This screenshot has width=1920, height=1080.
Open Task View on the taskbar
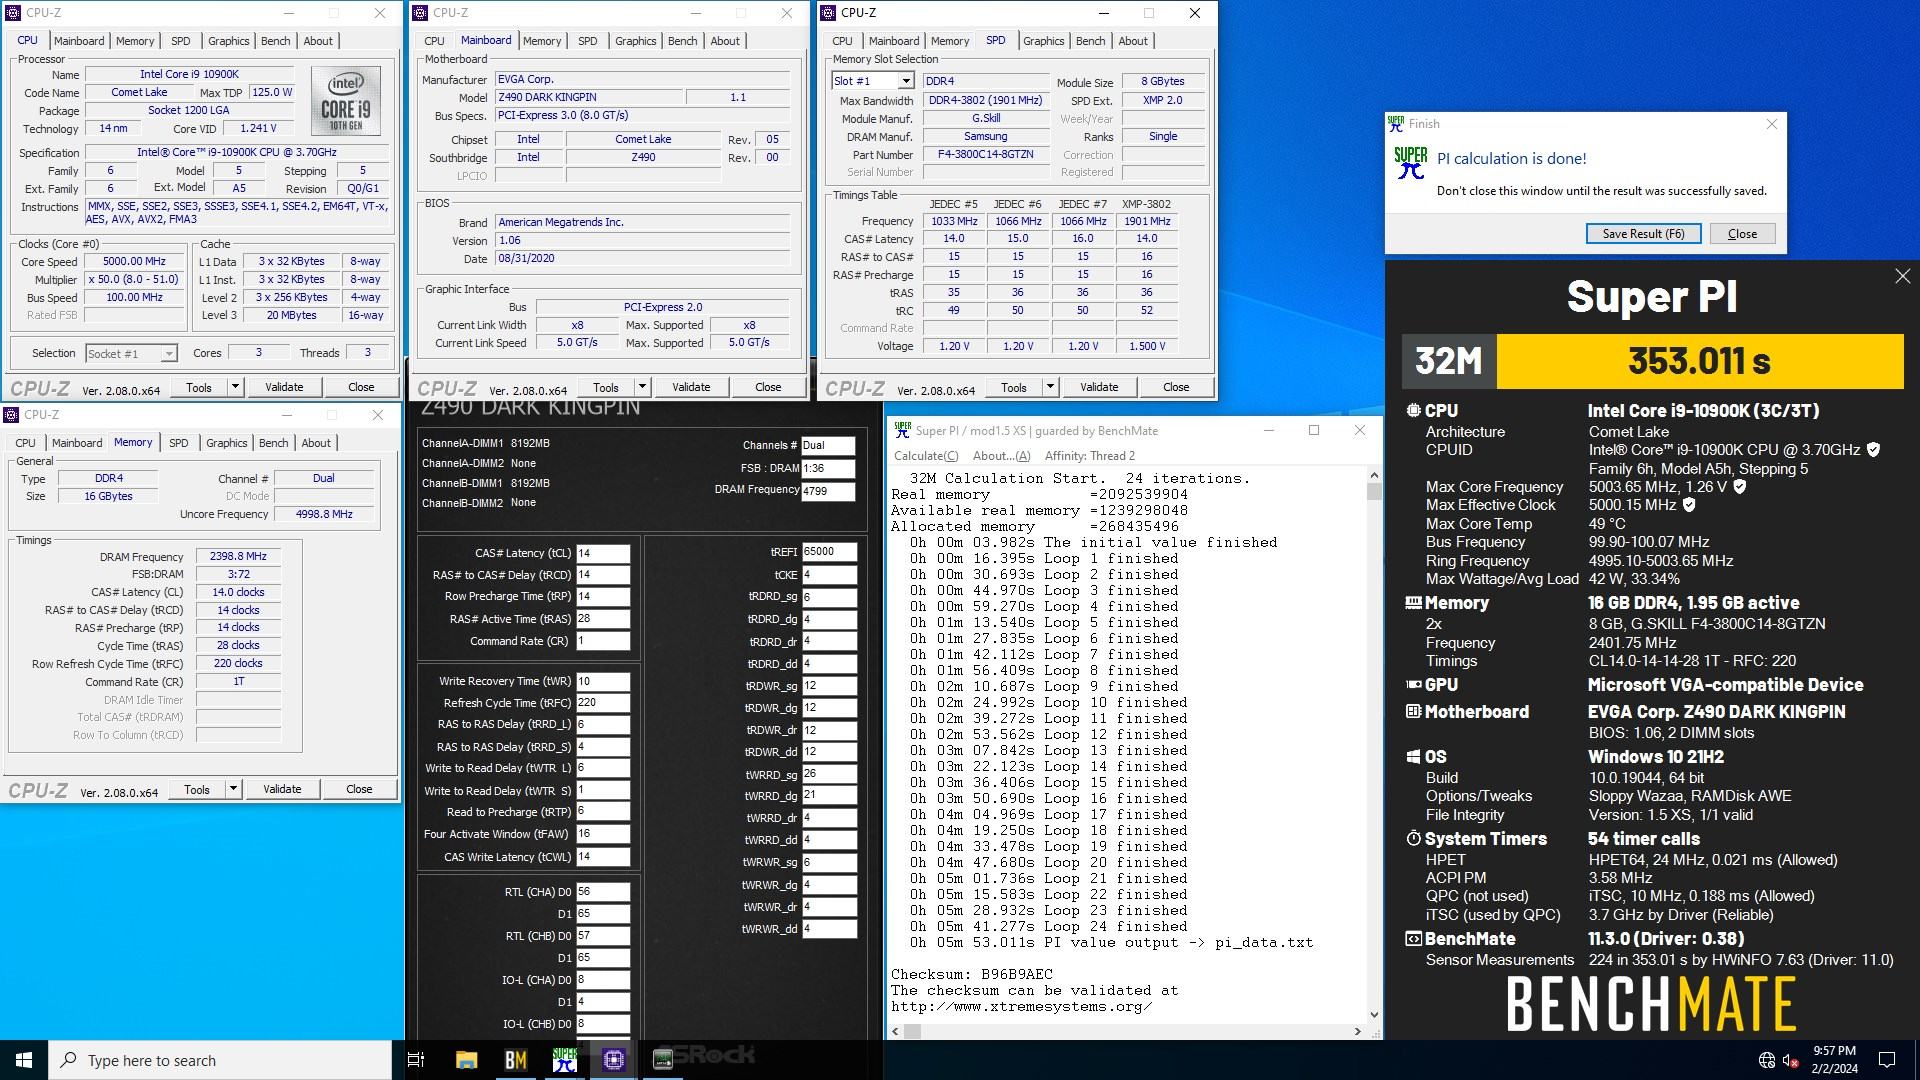(x=416, y=1060)
